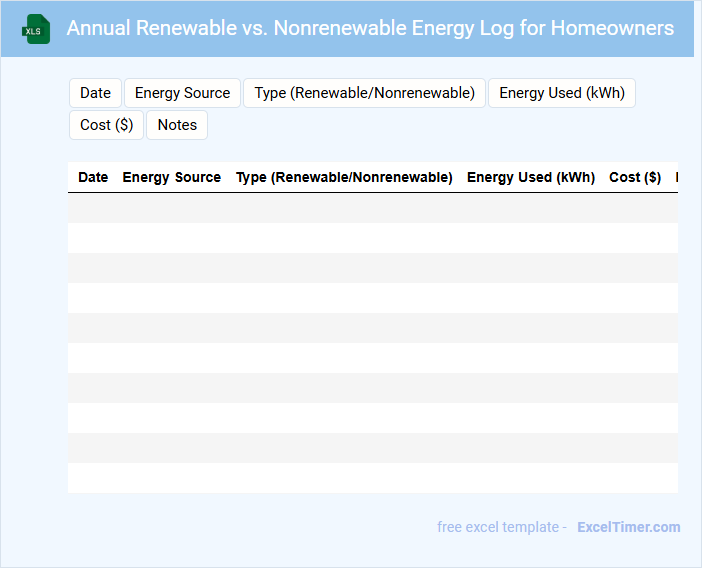The width and height of the screenshot is (702, 568).
Task: Click the Type (Renewable/Nonrenewable) tag button
Action: pyautogui.click(x=364, y=93)
